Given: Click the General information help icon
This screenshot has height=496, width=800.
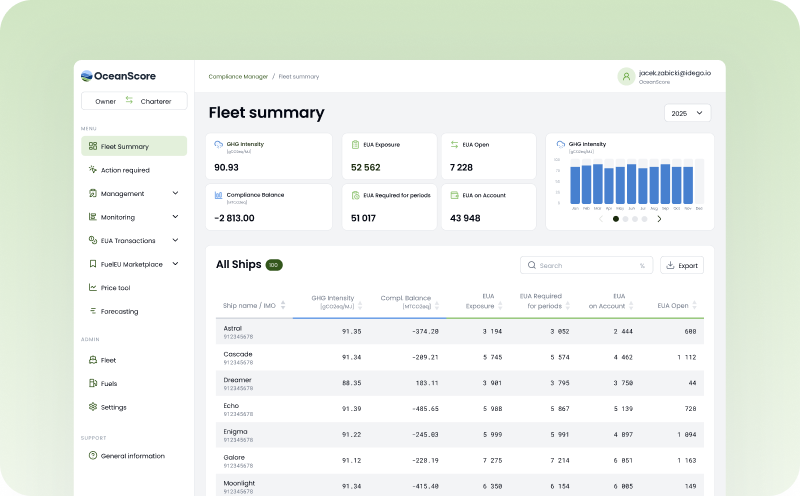Looking at the screenshot, I should pos(92,456).
